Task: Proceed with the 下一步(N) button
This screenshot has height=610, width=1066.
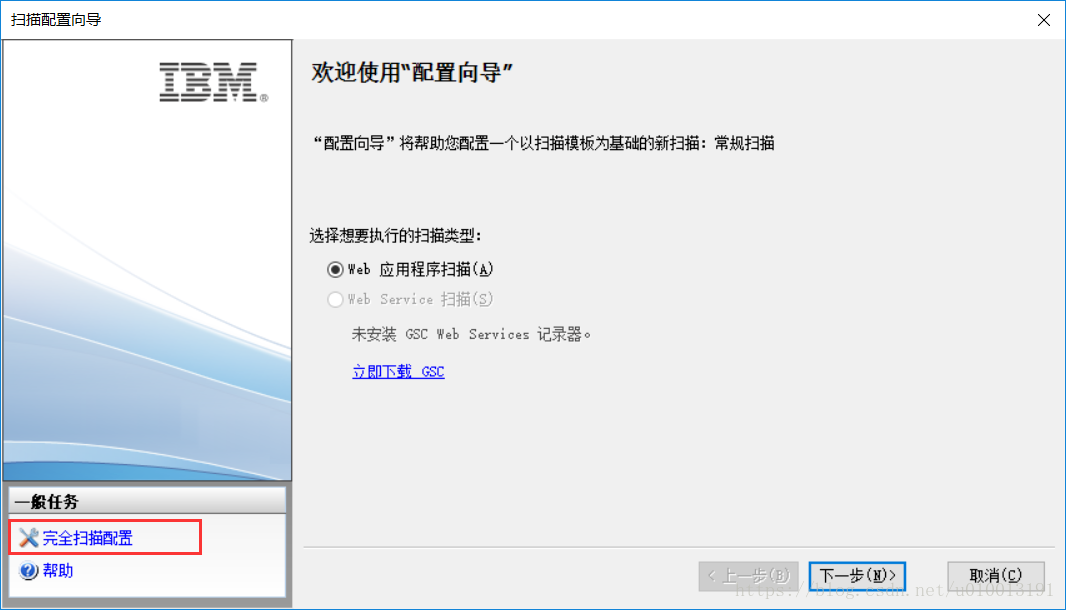Action: coord(857,576)
